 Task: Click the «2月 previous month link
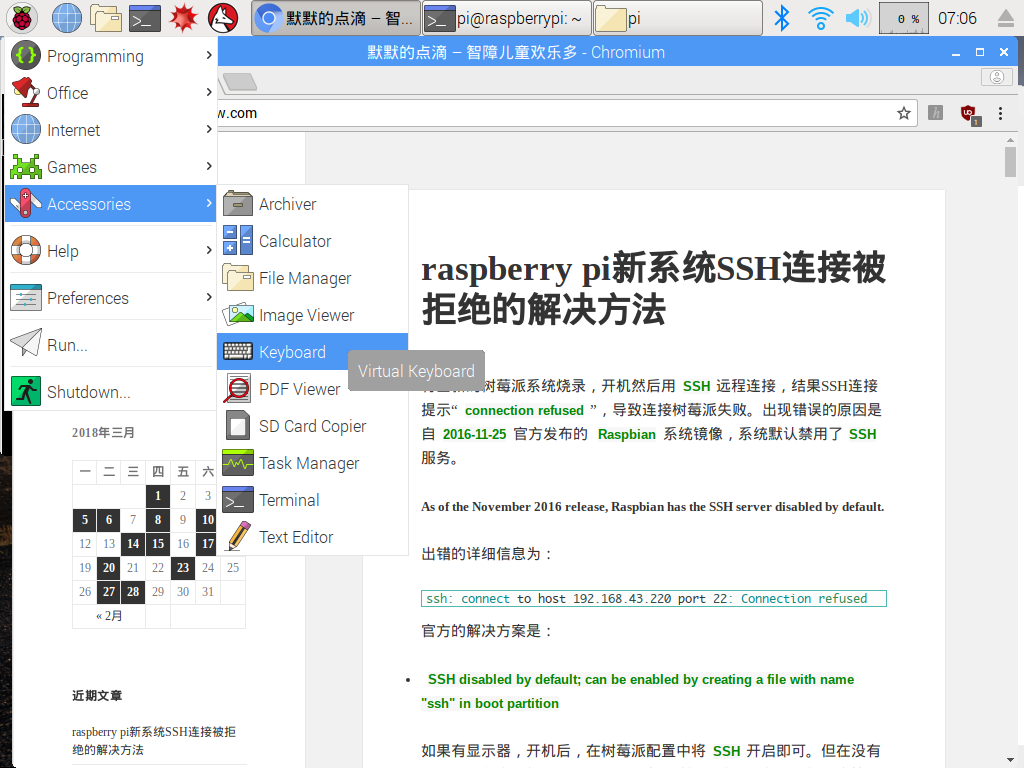(x=109, y=616)
